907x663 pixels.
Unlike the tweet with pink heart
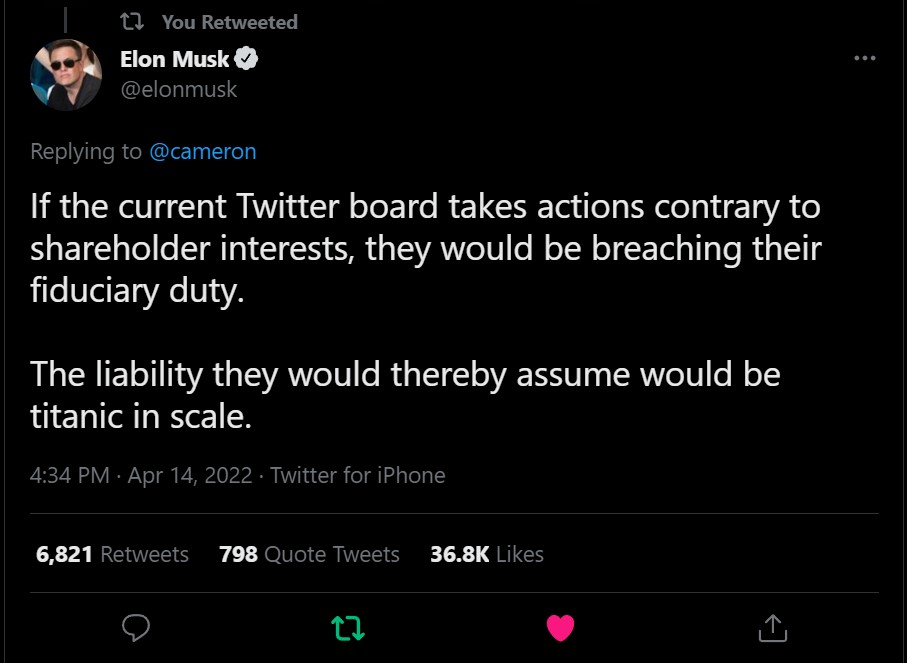click(561, 627)
